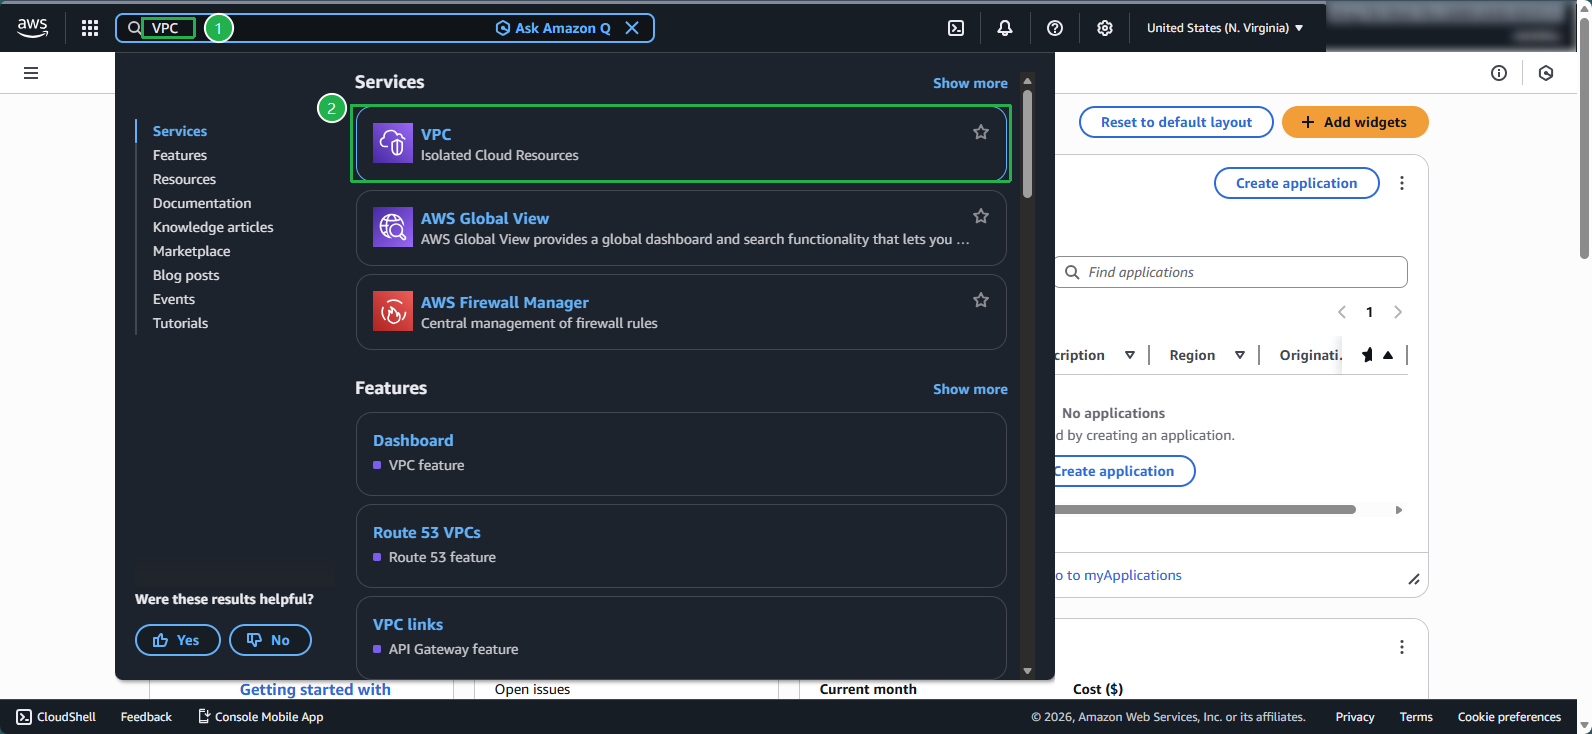Open CloudShell in the footer
This screenshot has height=734, width=1592.
click(56, 717)
